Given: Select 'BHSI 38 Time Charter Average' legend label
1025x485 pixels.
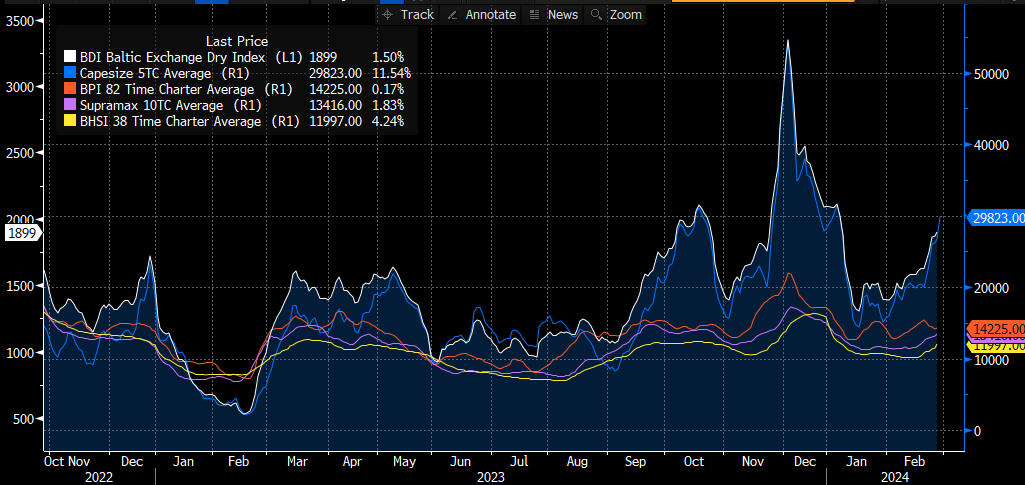Looking at the screenshot, I should coord(170,122).
